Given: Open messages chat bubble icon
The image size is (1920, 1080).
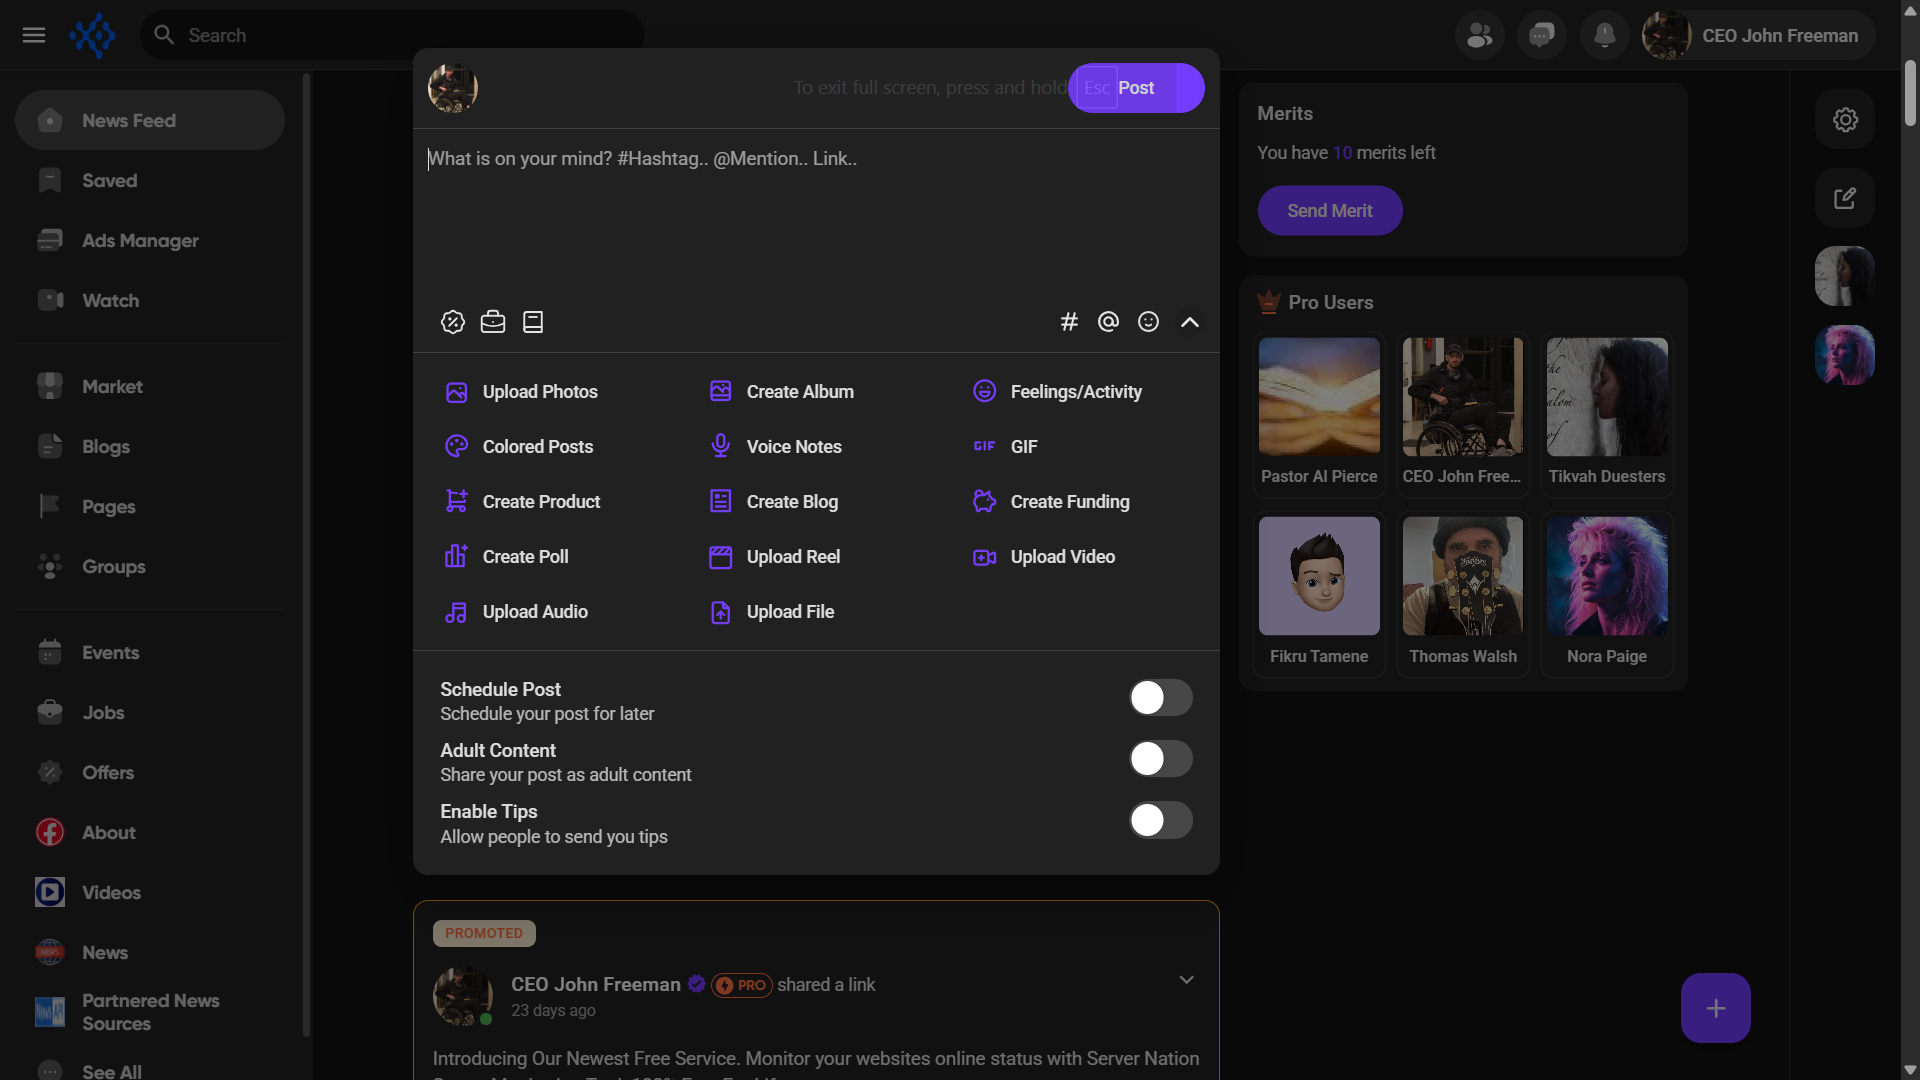Looking at the screenshot, I should point(1541,36).
